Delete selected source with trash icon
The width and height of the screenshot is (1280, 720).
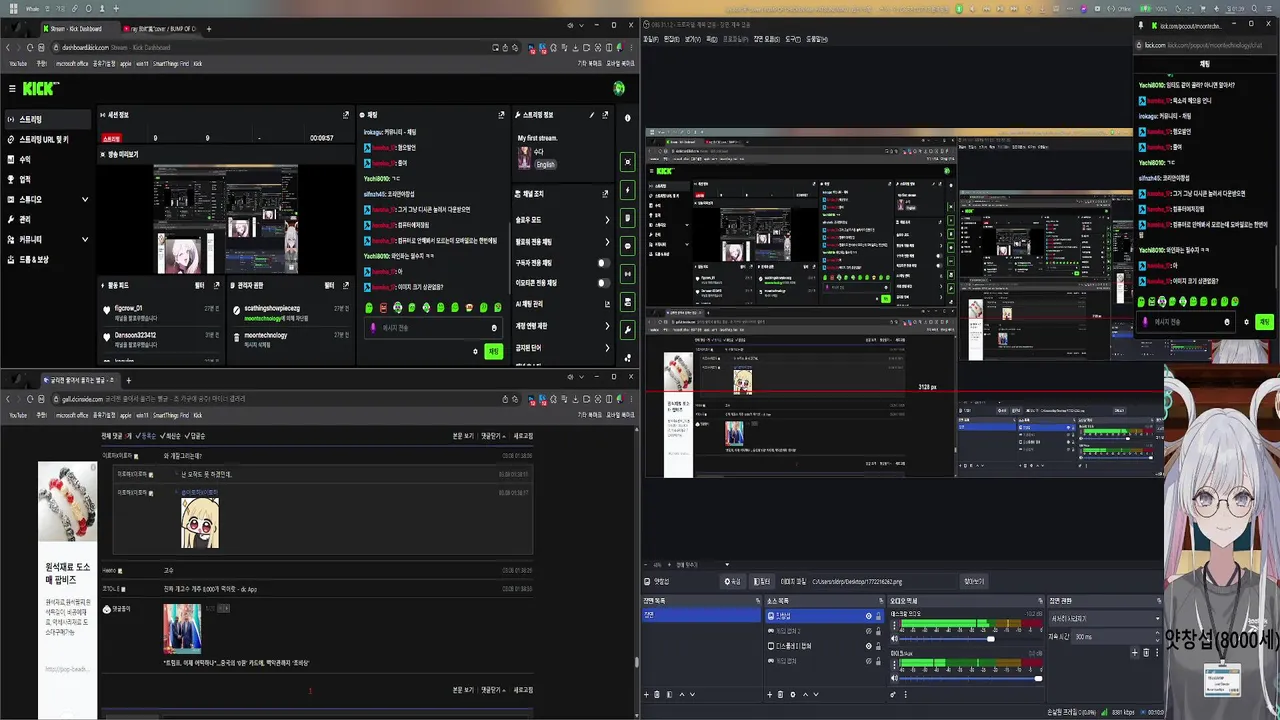click(x=780, y=694)
